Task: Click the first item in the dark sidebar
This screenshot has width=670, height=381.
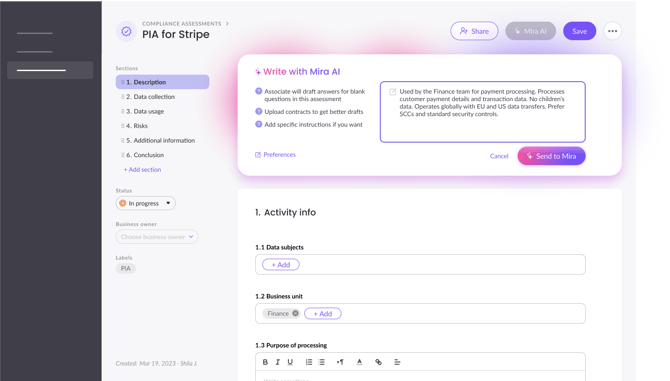Action: (x=35, y=33)
